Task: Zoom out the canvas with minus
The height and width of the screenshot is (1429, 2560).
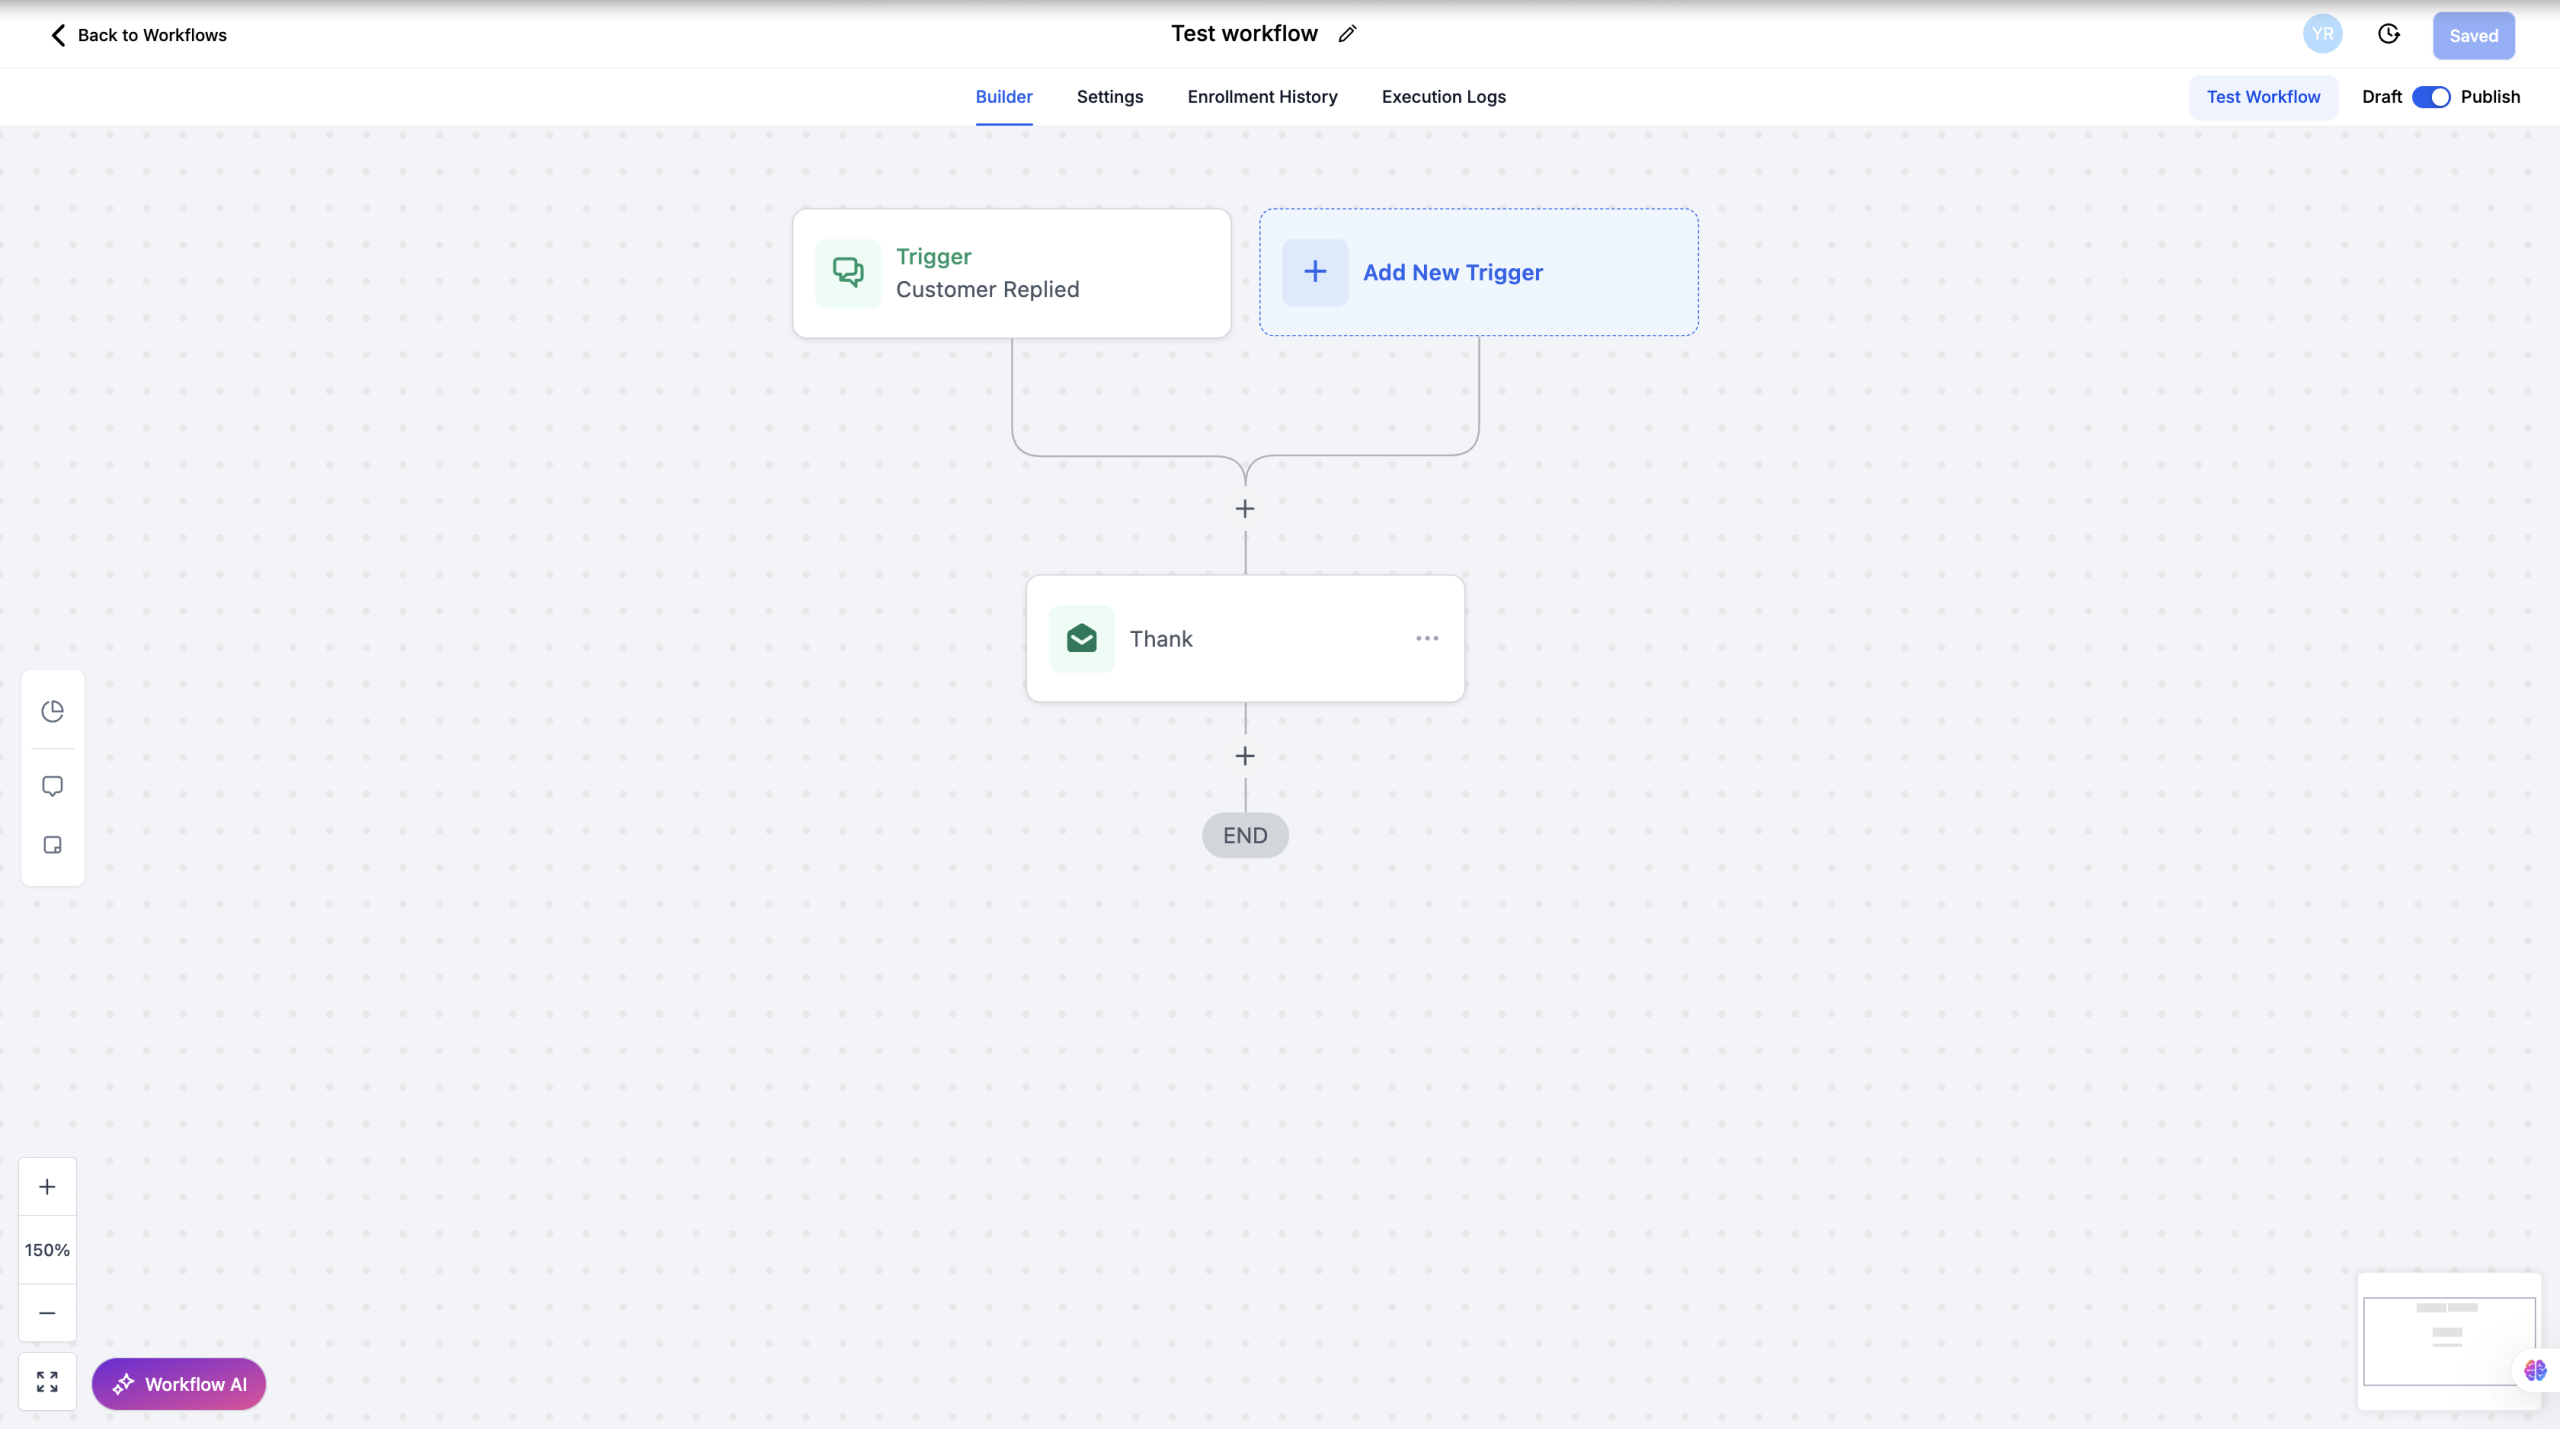Action: 47,1313
